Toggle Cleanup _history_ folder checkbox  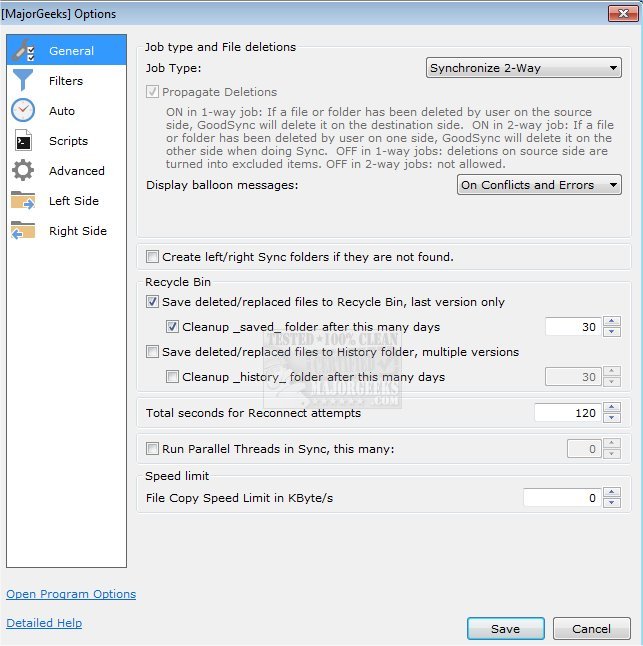tap(172, 377)
